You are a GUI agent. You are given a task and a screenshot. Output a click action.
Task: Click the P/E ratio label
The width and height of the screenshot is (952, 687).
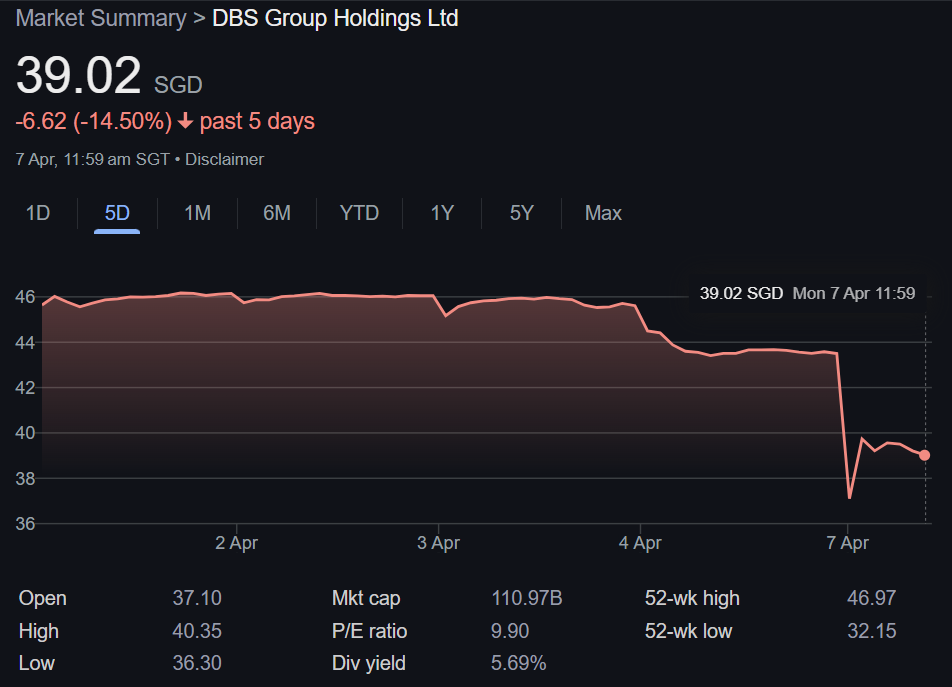click(x=370, y=631)
